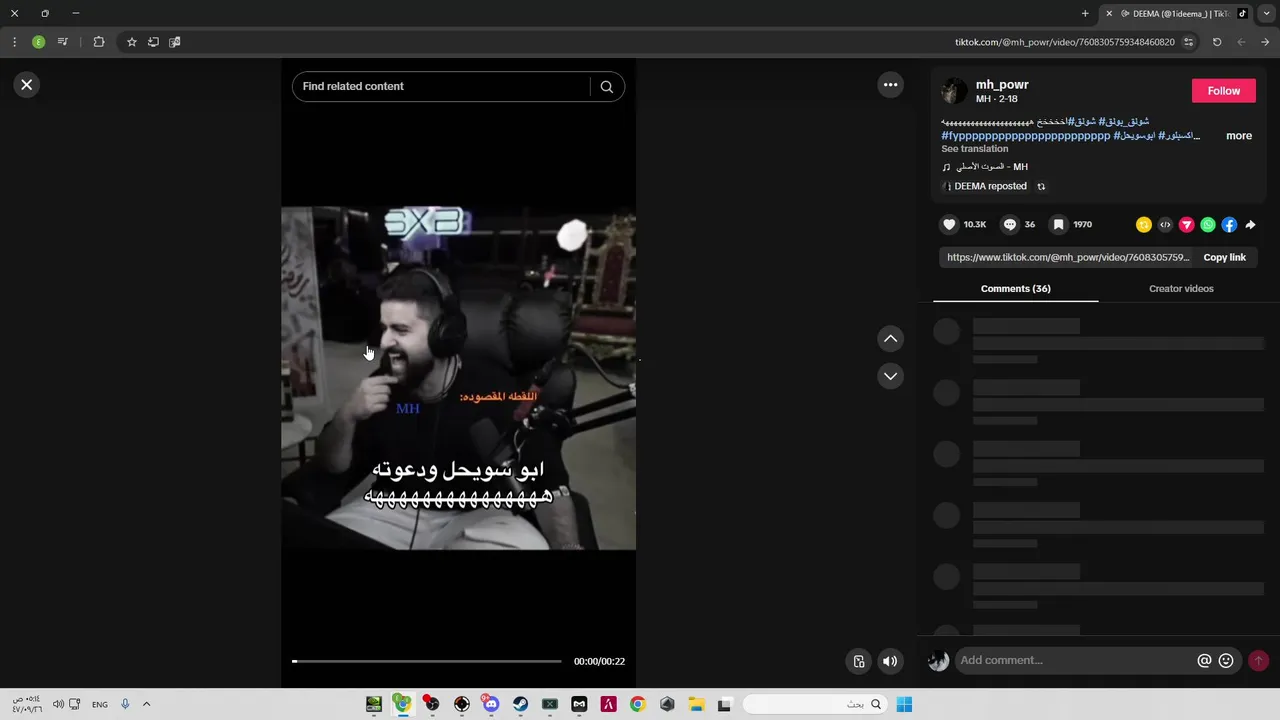
Task: Click the Add comment input field
Action: click(1076, 660)
